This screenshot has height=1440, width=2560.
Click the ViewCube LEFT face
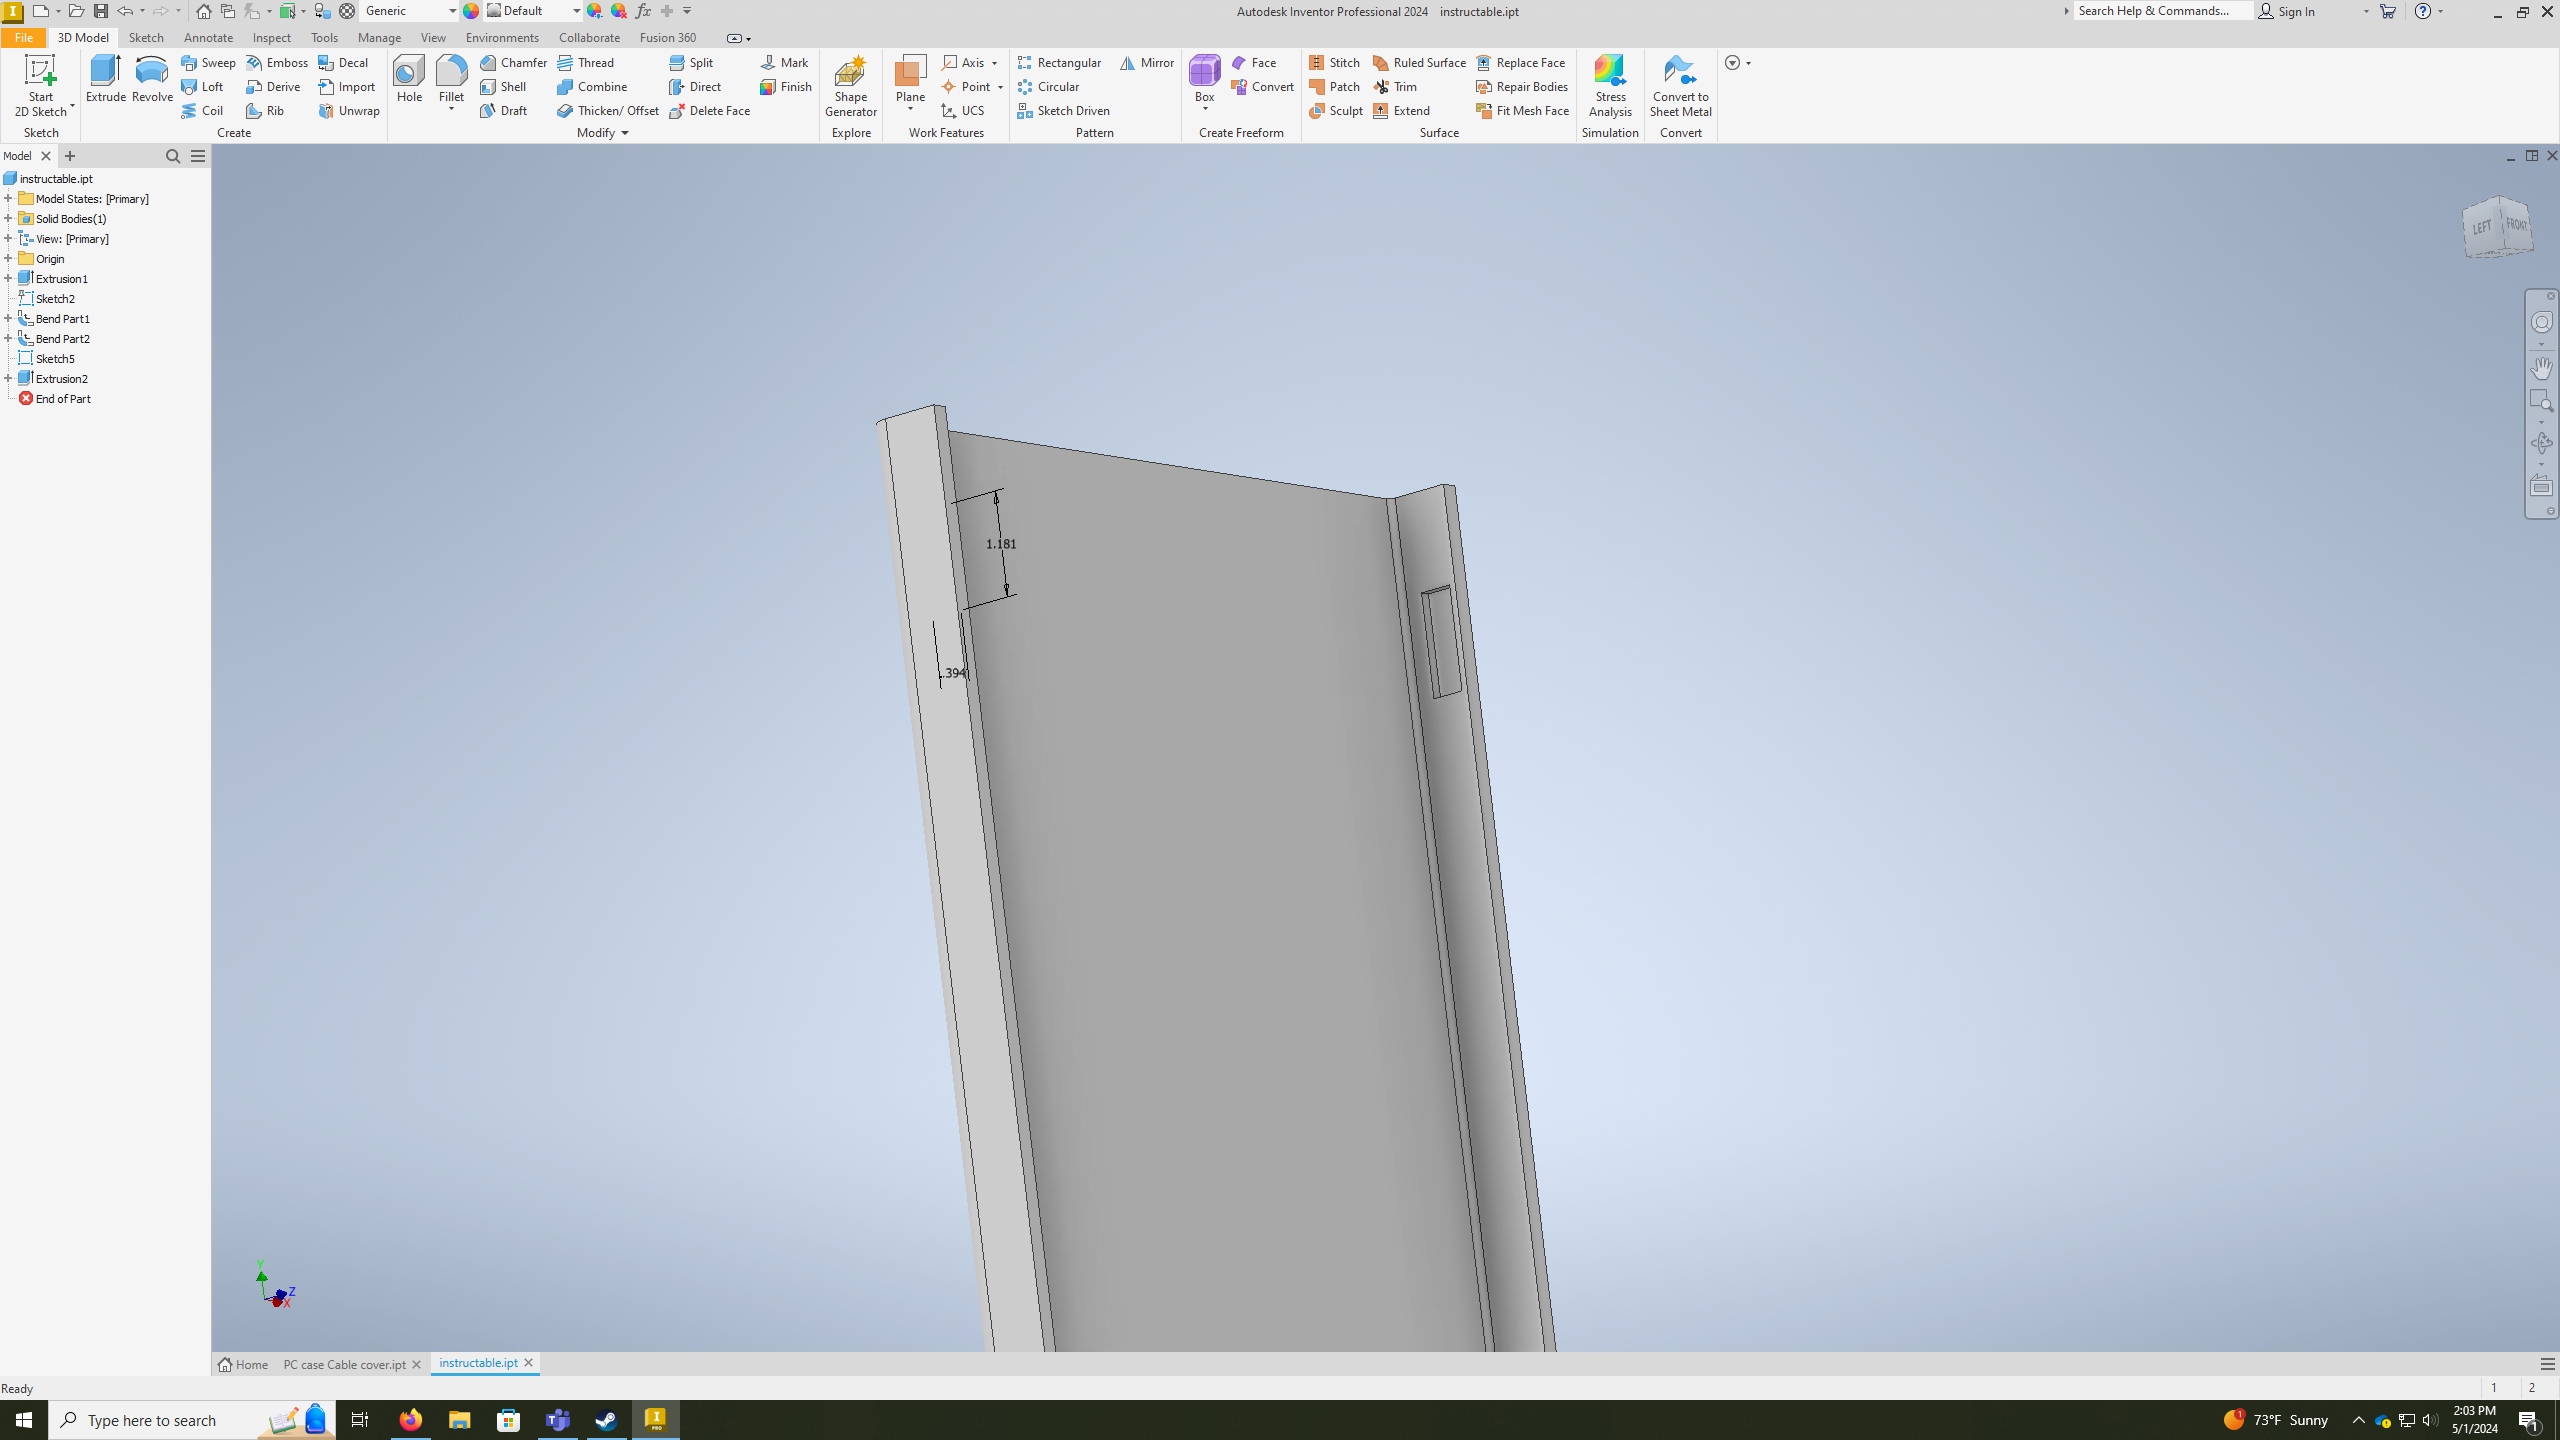coord(2482,227)
